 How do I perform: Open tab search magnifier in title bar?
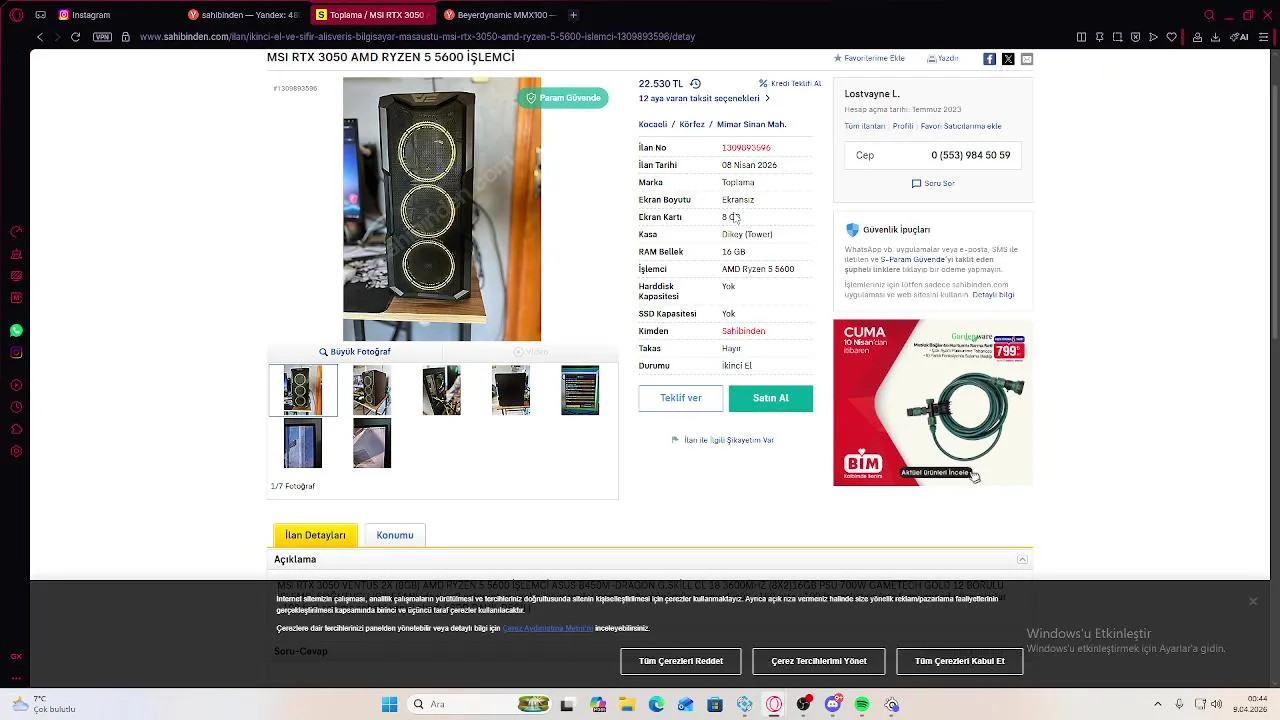(1209, 15)
